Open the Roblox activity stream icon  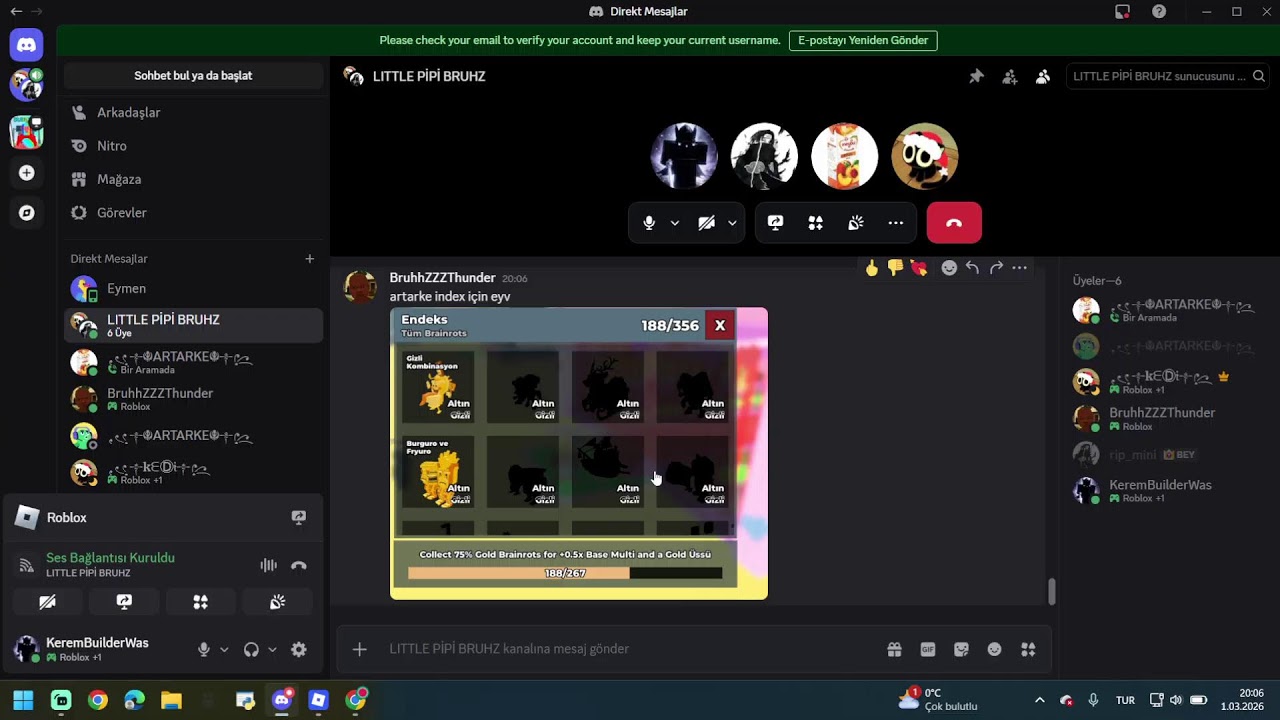tap(298, 518)
